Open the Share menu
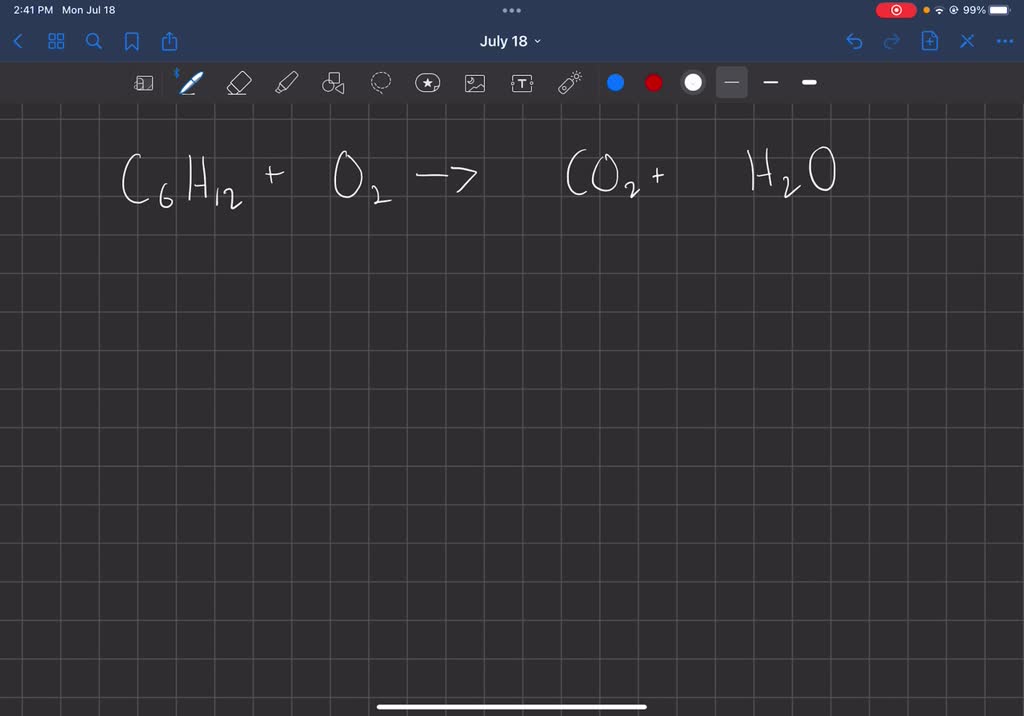The width and height of the screenshot is (1024, 716). click(x=169, y=41)
